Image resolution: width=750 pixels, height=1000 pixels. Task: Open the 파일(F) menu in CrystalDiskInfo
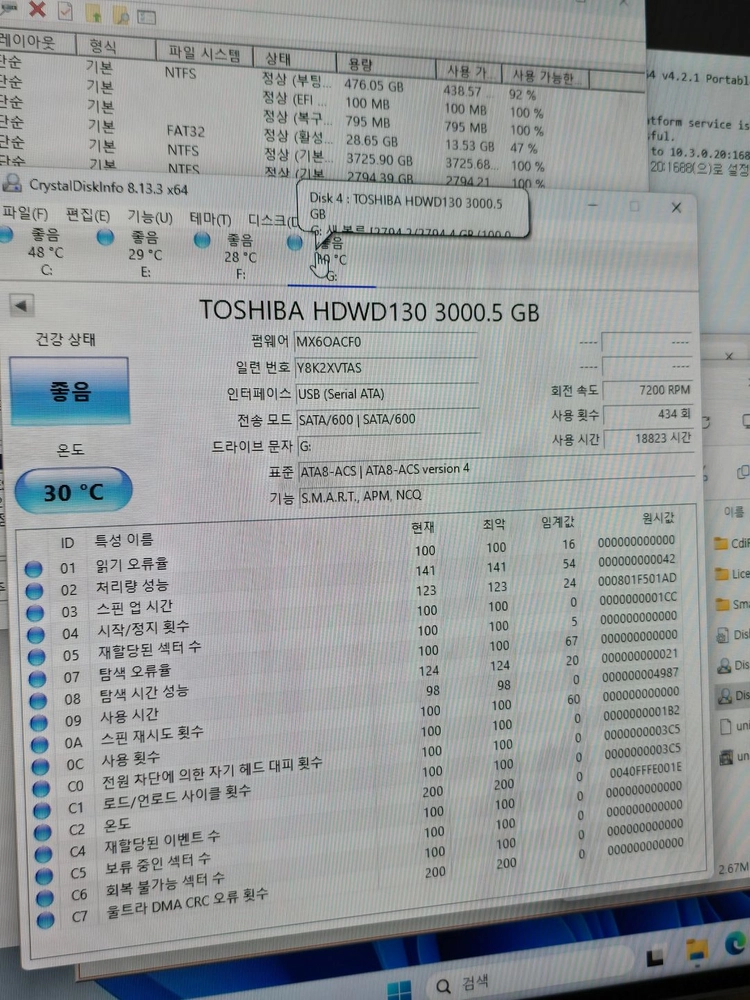pyautogui.click(x=24, y=212)
